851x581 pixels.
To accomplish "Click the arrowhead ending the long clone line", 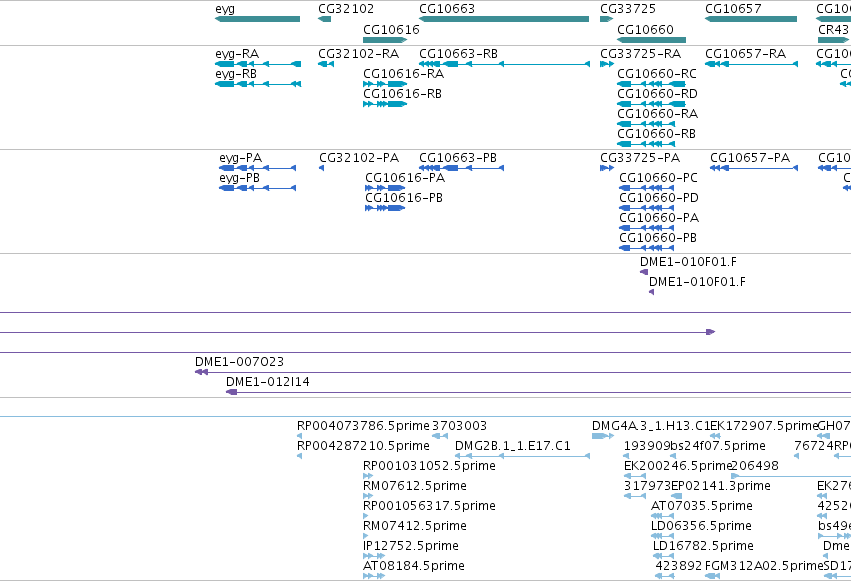I will (x=710, y=332).
